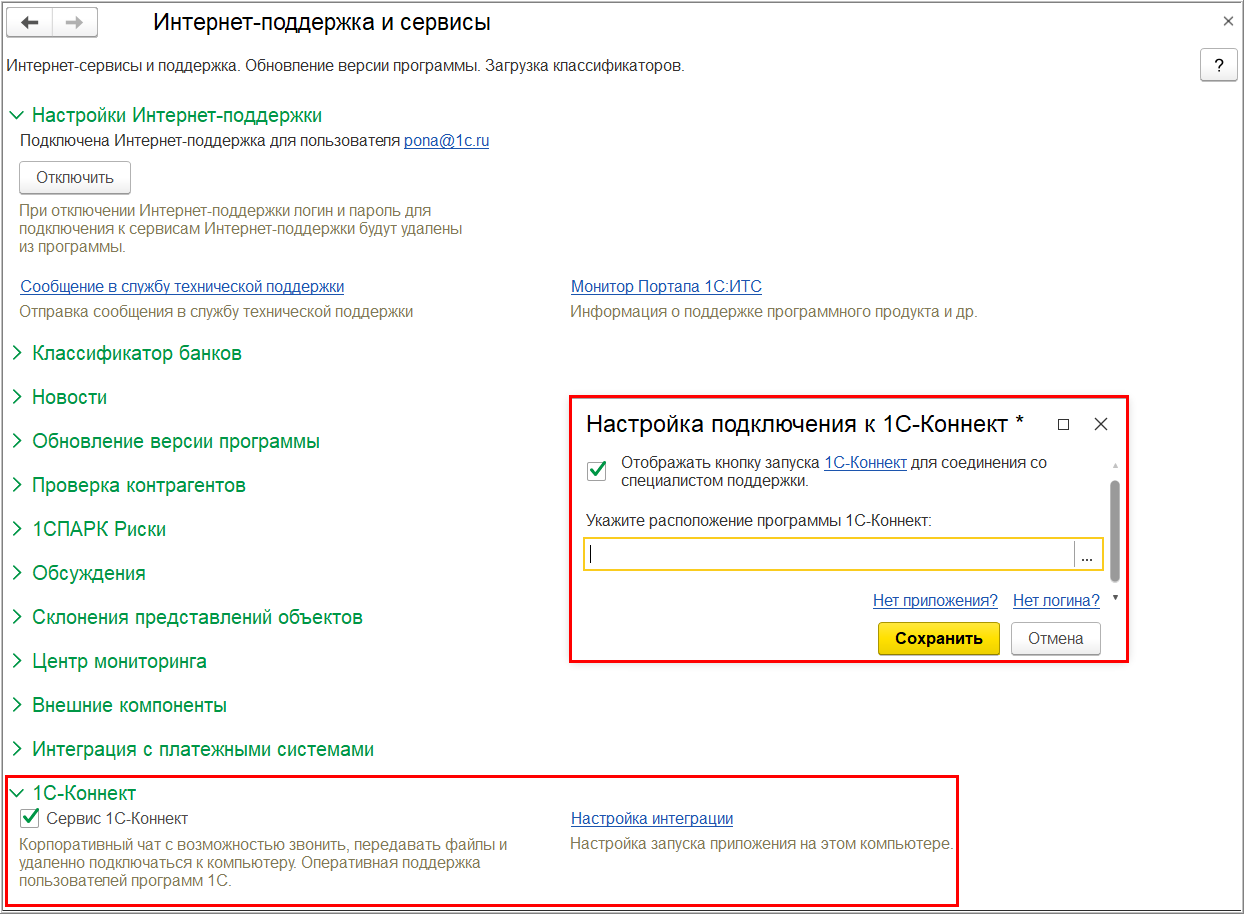Expand Центр мониторинга section
This screenshot has width=1244, height=914.
[x=109, y=661]
